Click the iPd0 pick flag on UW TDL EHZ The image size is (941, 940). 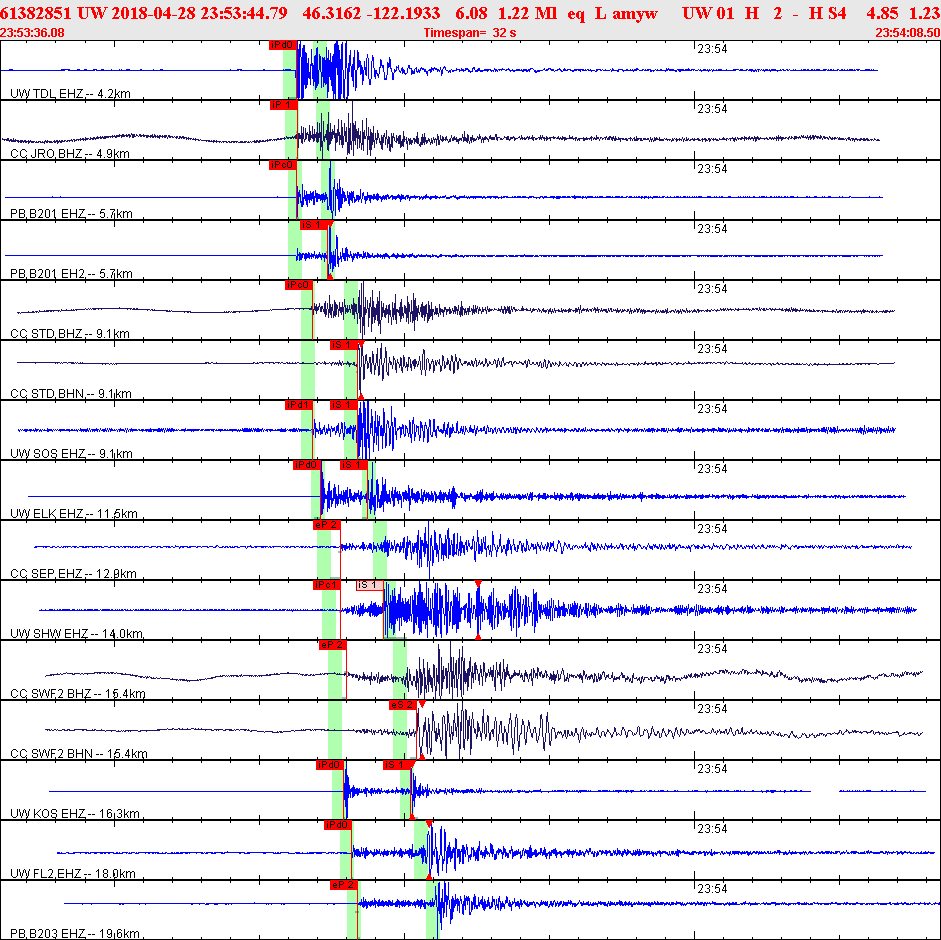click(x=283, y=45)
